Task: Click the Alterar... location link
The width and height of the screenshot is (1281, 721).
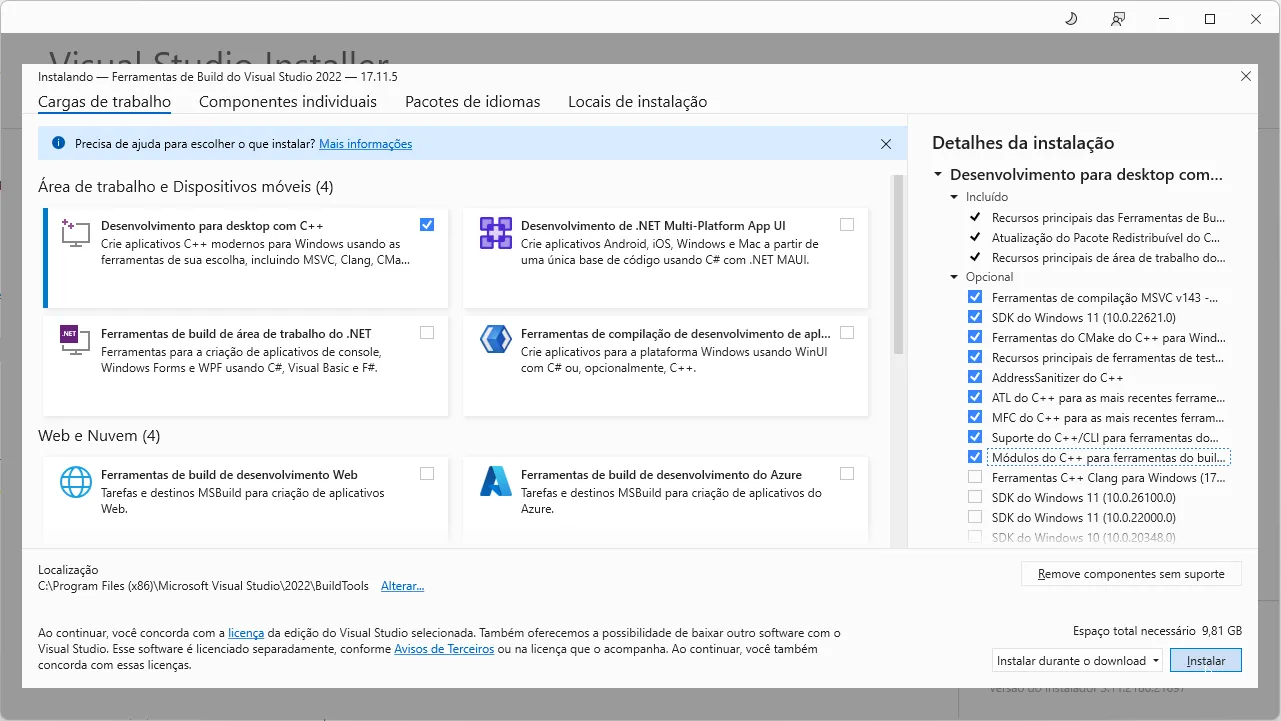Action: point(402,586)
